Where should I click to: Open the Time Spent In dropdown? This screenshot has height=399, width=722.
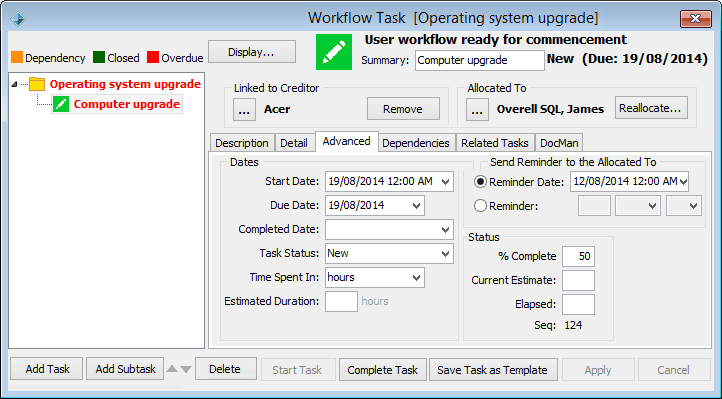(416, 278)
